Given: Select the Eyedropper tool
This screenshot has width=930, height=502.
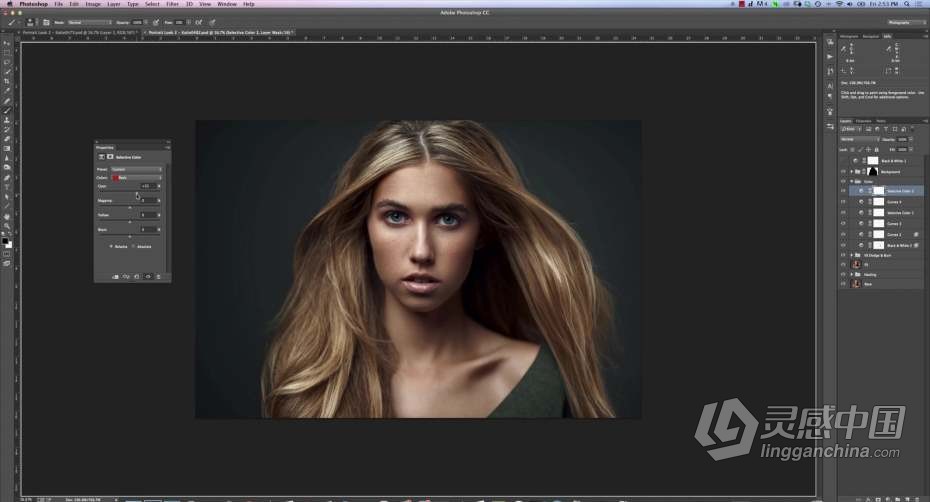Looking at the screenshot, I should pyautogui.click(x=7, y=90).
